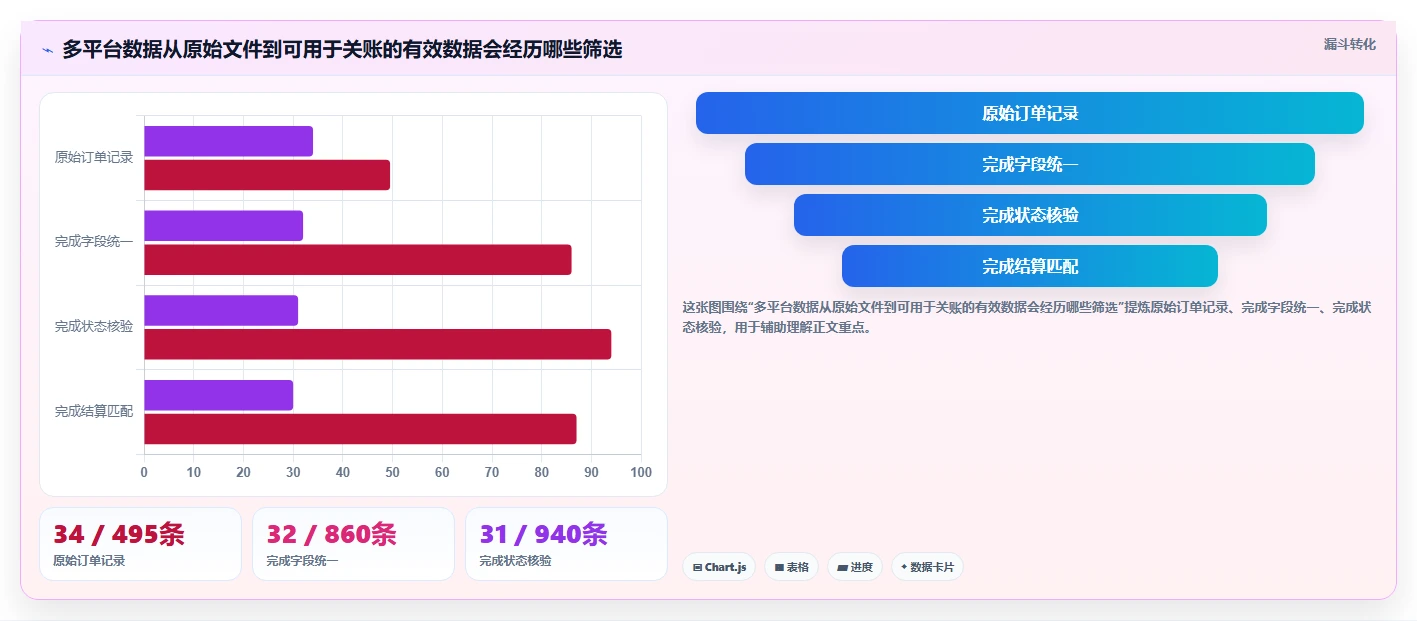Click the 进度 tag chip

855,567
